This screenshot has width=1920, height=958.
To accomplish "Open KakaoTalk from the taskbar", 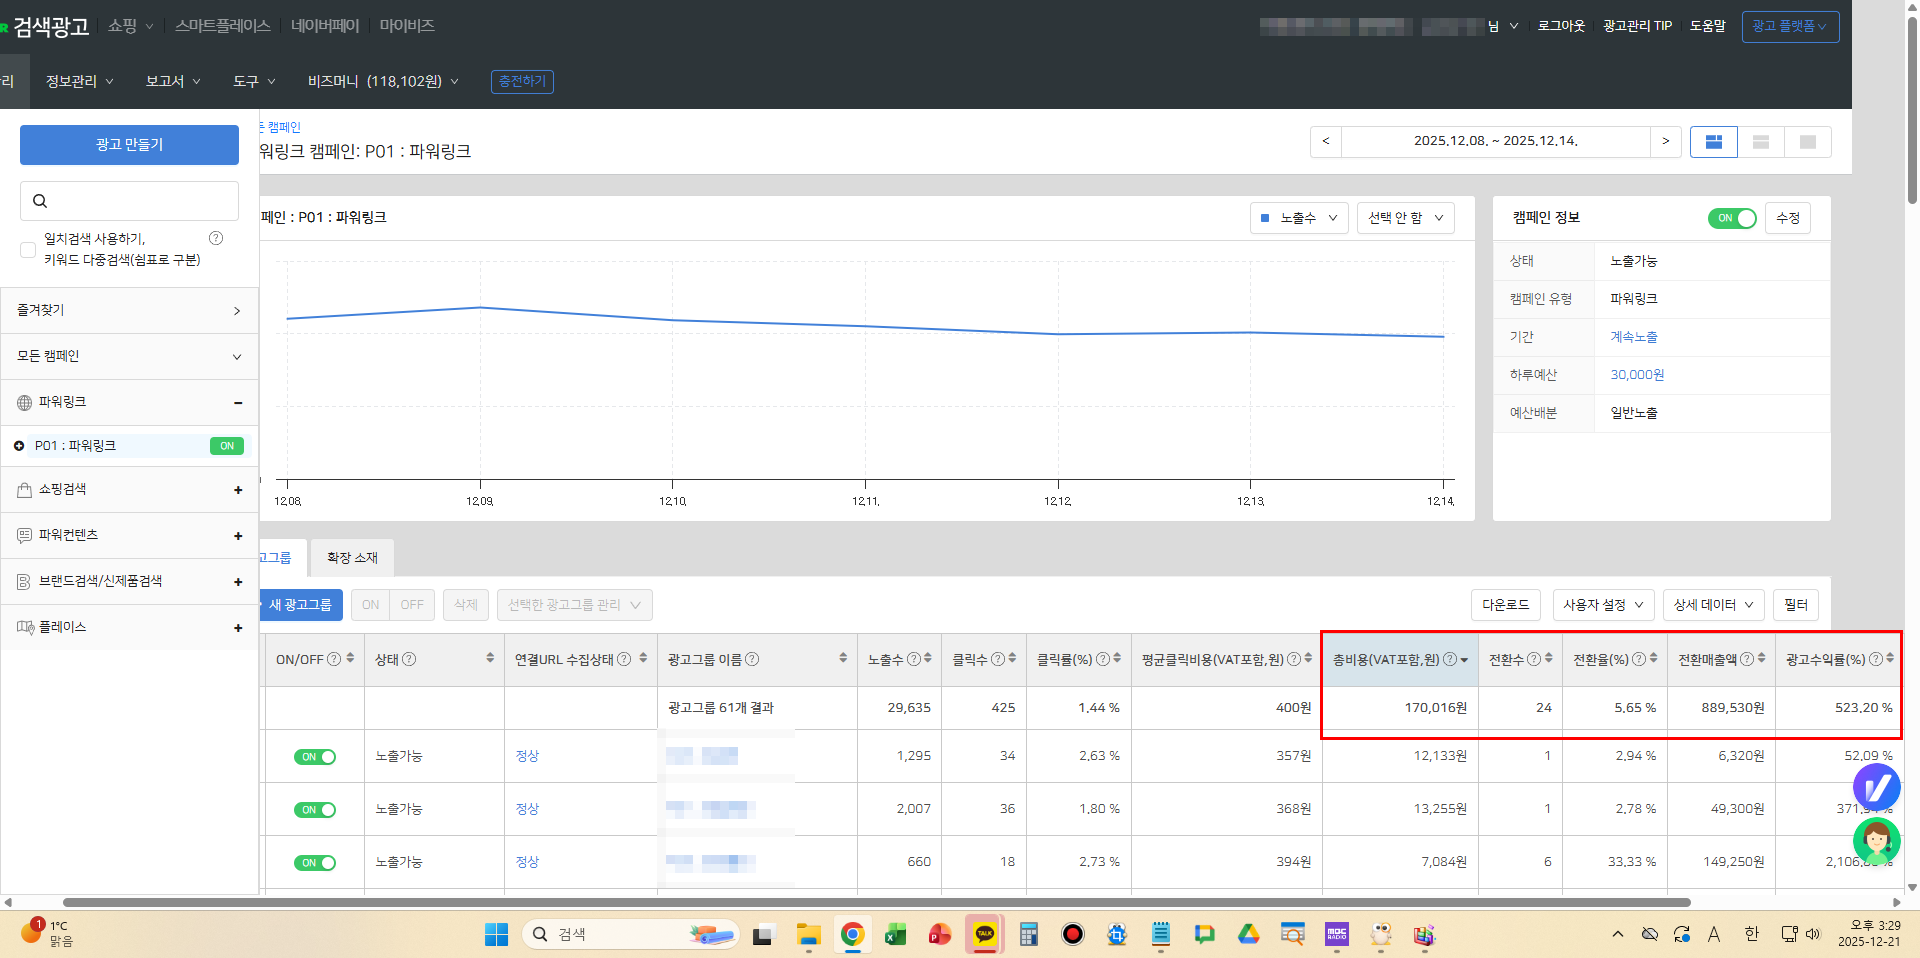I will (985, 934).
